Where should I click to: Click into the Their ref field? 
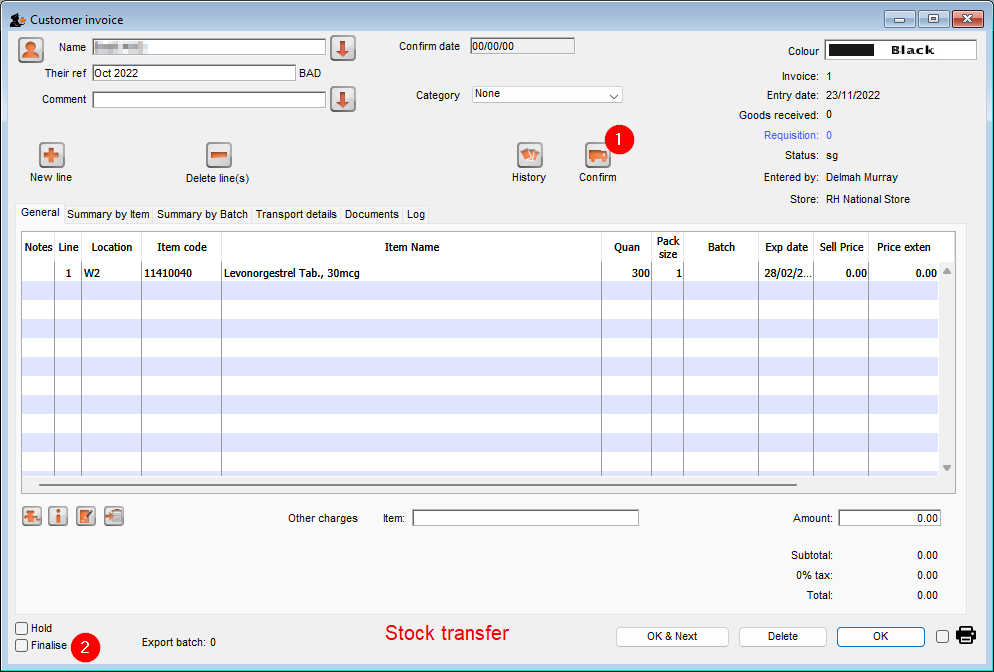coord(193,73)
